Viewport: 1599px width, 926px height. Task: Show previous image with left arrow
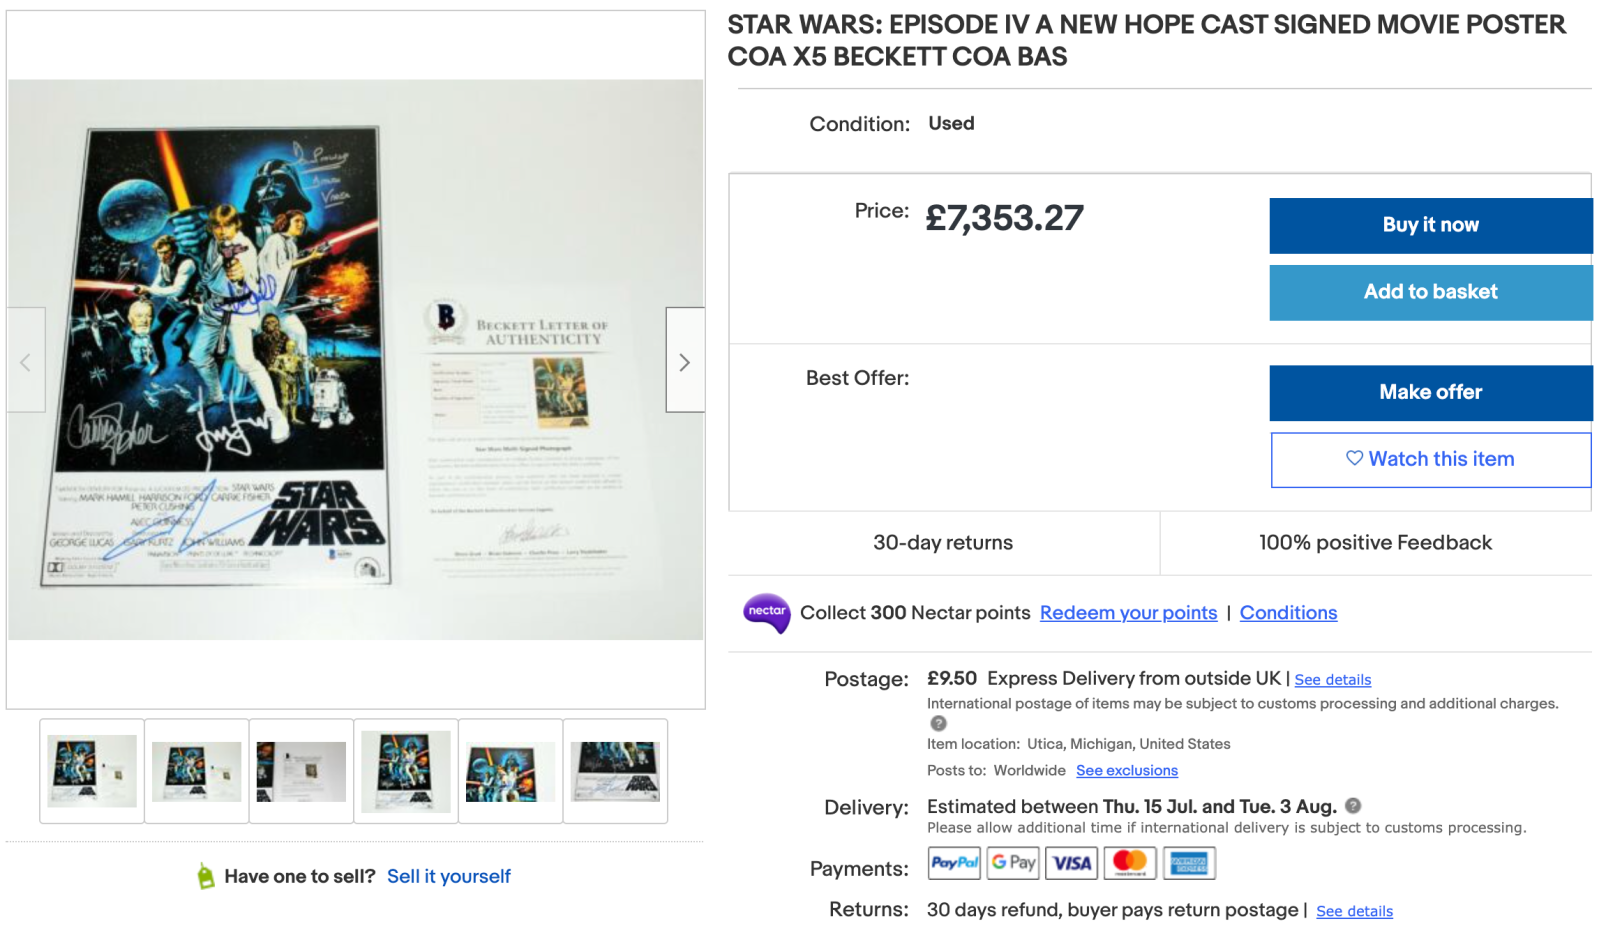pos(26,361)
